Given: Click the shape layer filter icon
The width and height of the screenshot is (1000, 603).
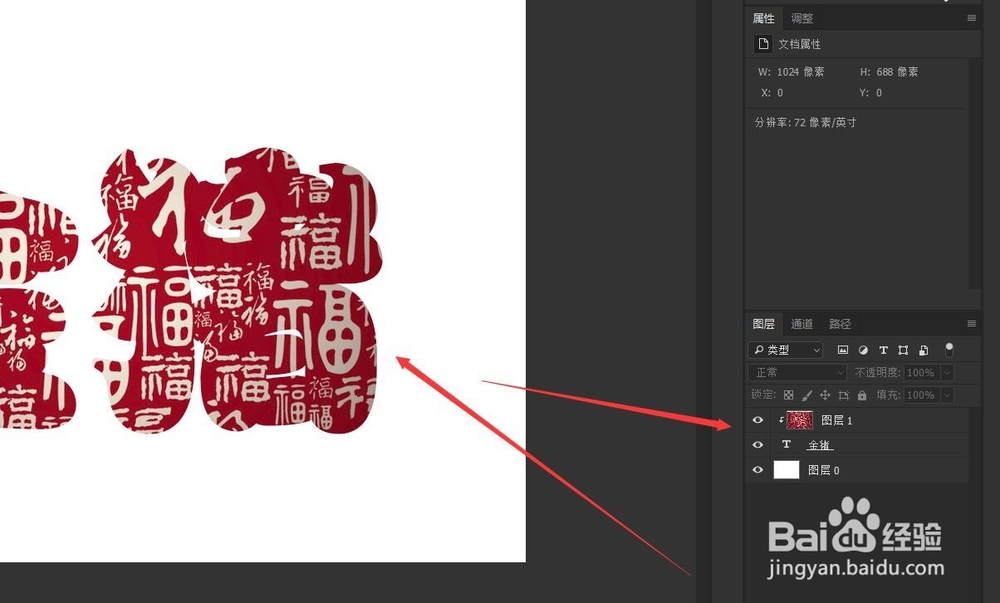Looking at the screenshot, I should (x=904, y=351).
